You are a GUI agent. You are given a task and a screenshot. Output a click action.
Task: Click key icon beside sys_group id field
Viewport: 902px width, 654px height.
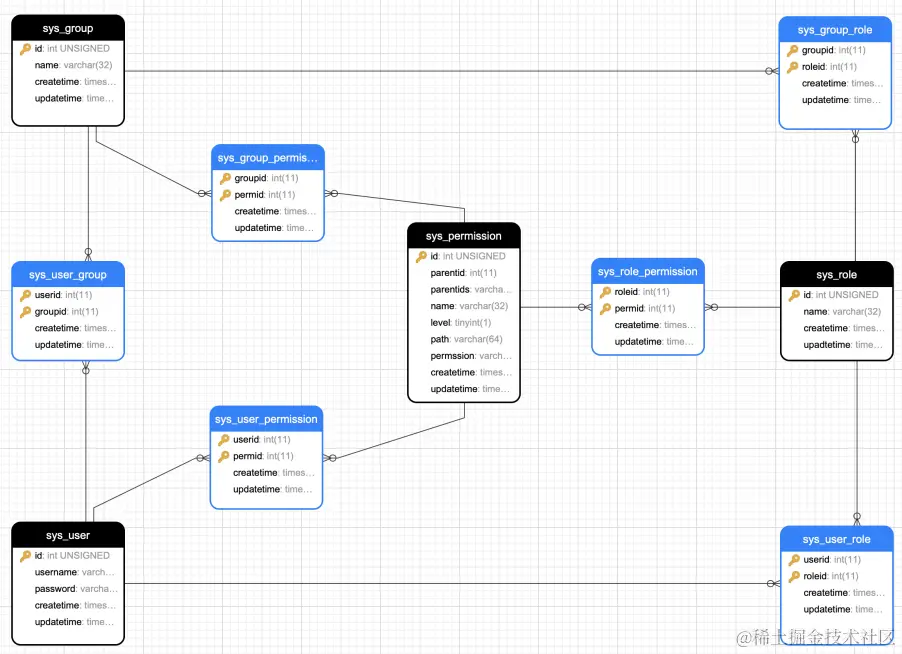(25, 49)
